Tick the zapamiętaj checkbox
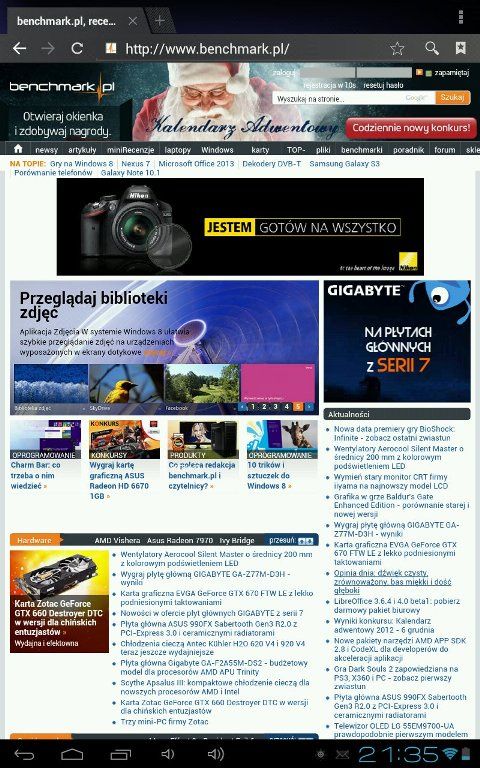This screenshot has width=480, height=768. click(x=429, y=73)
